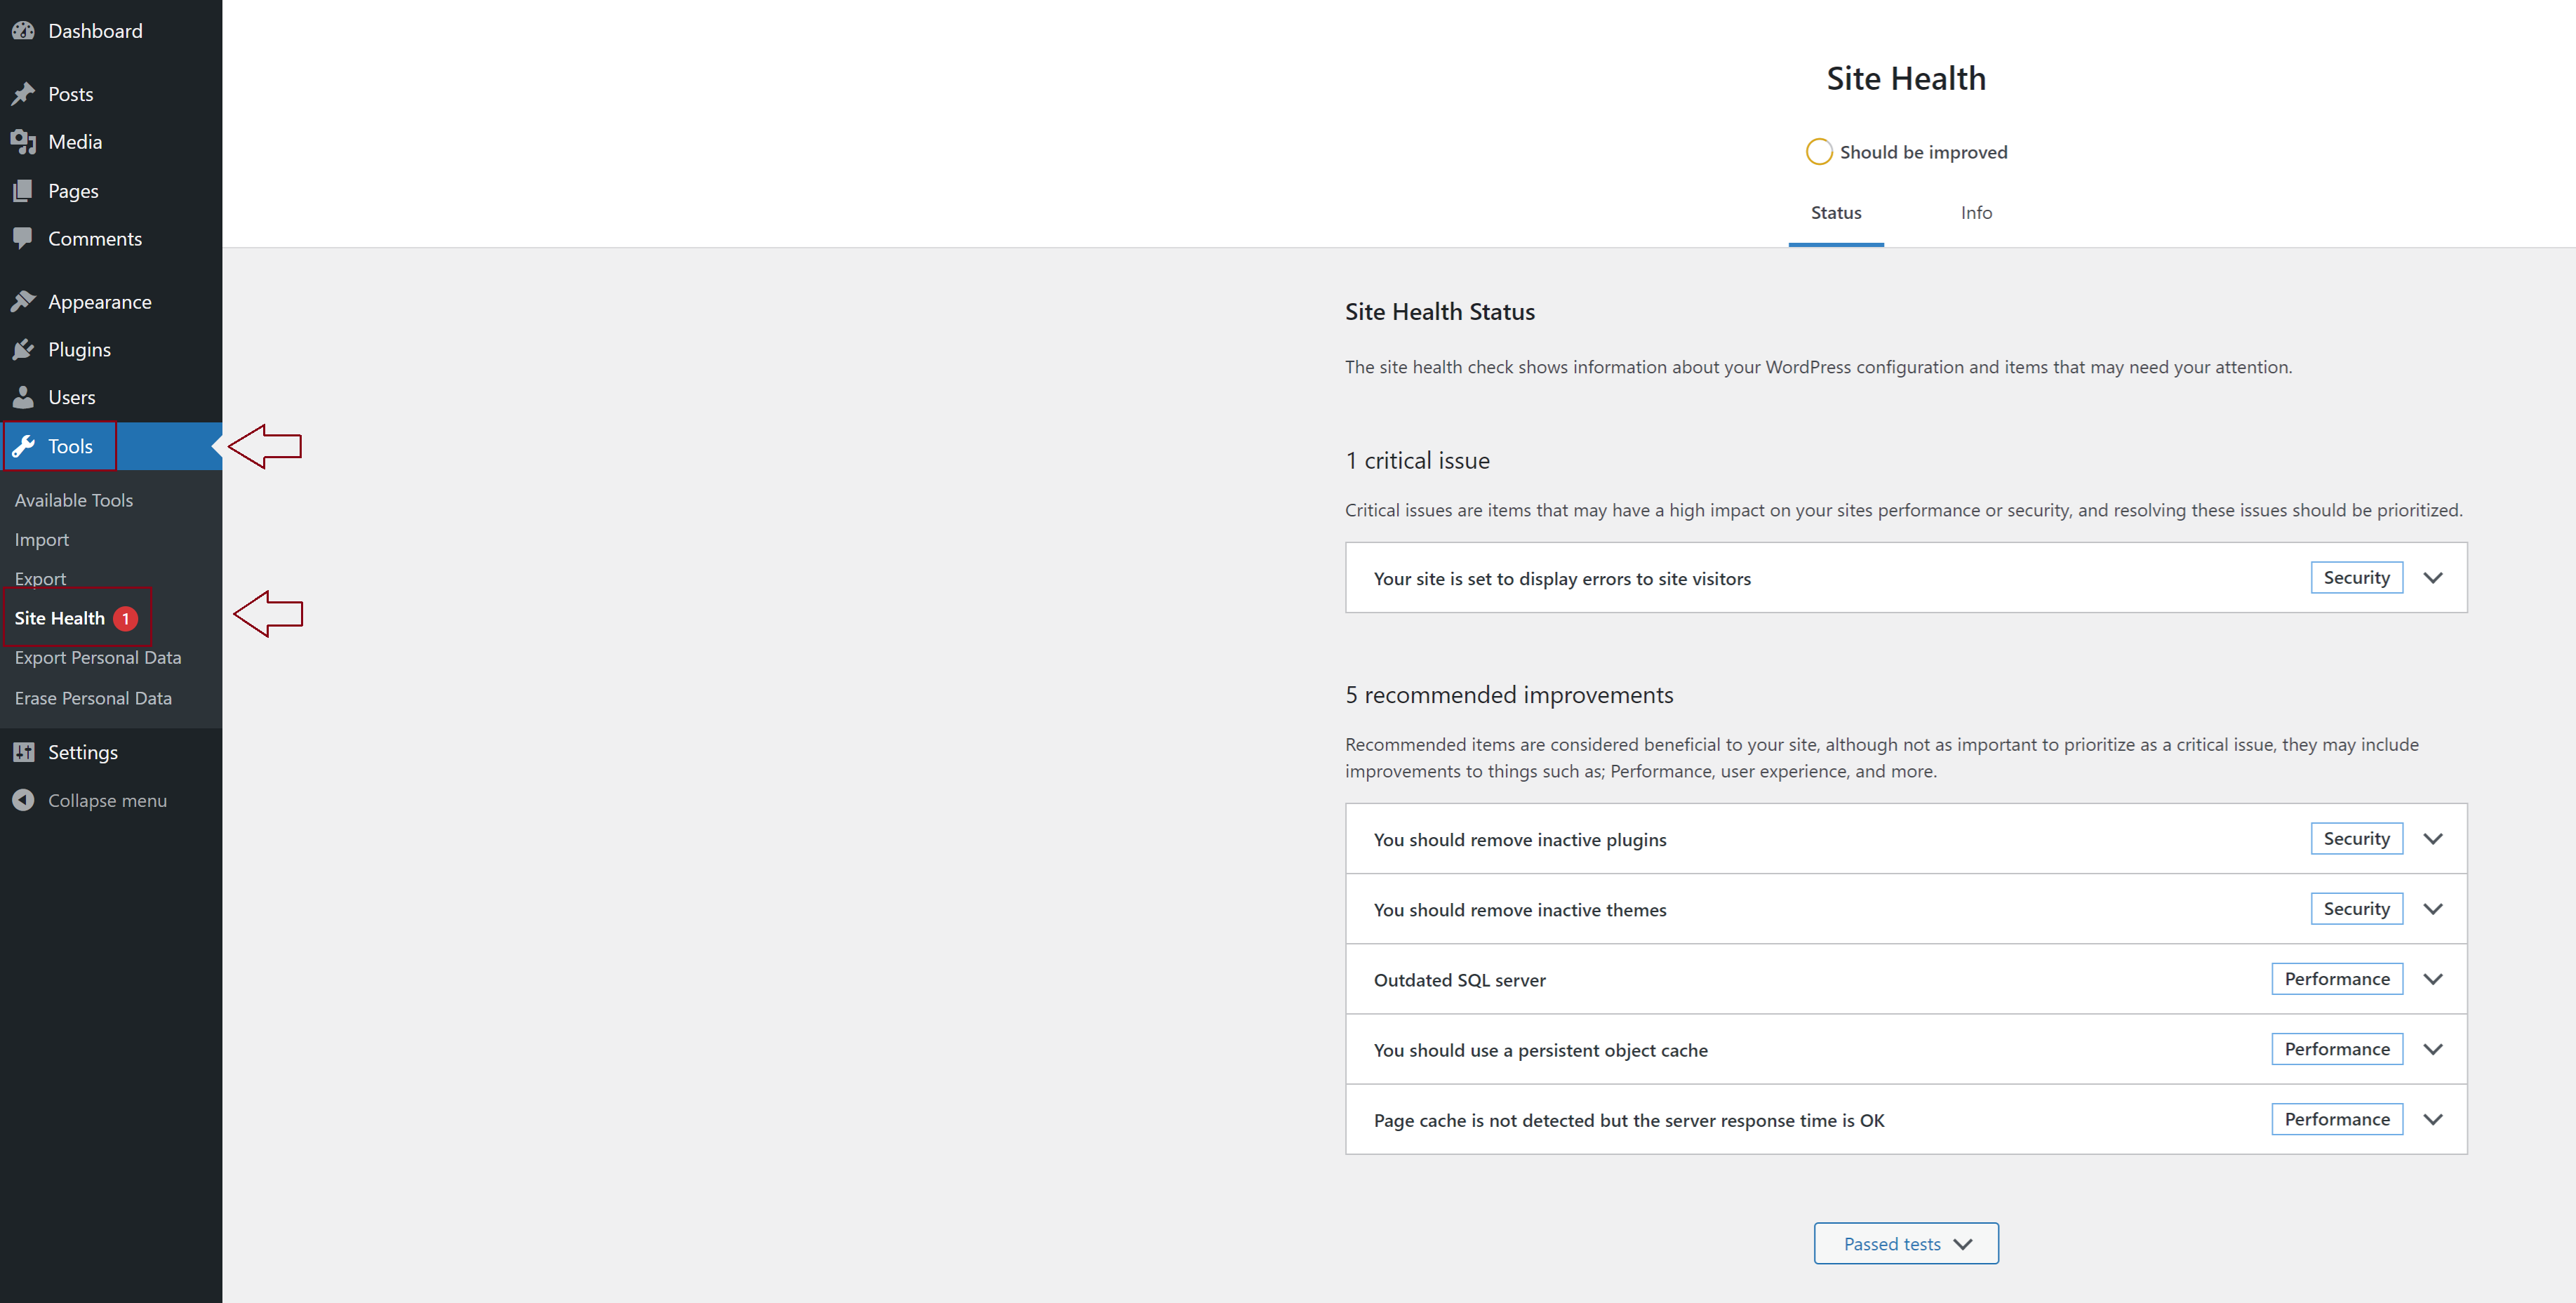Expand the display errors critical issue
Screen dimensions: 2576x1303
coord(2432,578)
